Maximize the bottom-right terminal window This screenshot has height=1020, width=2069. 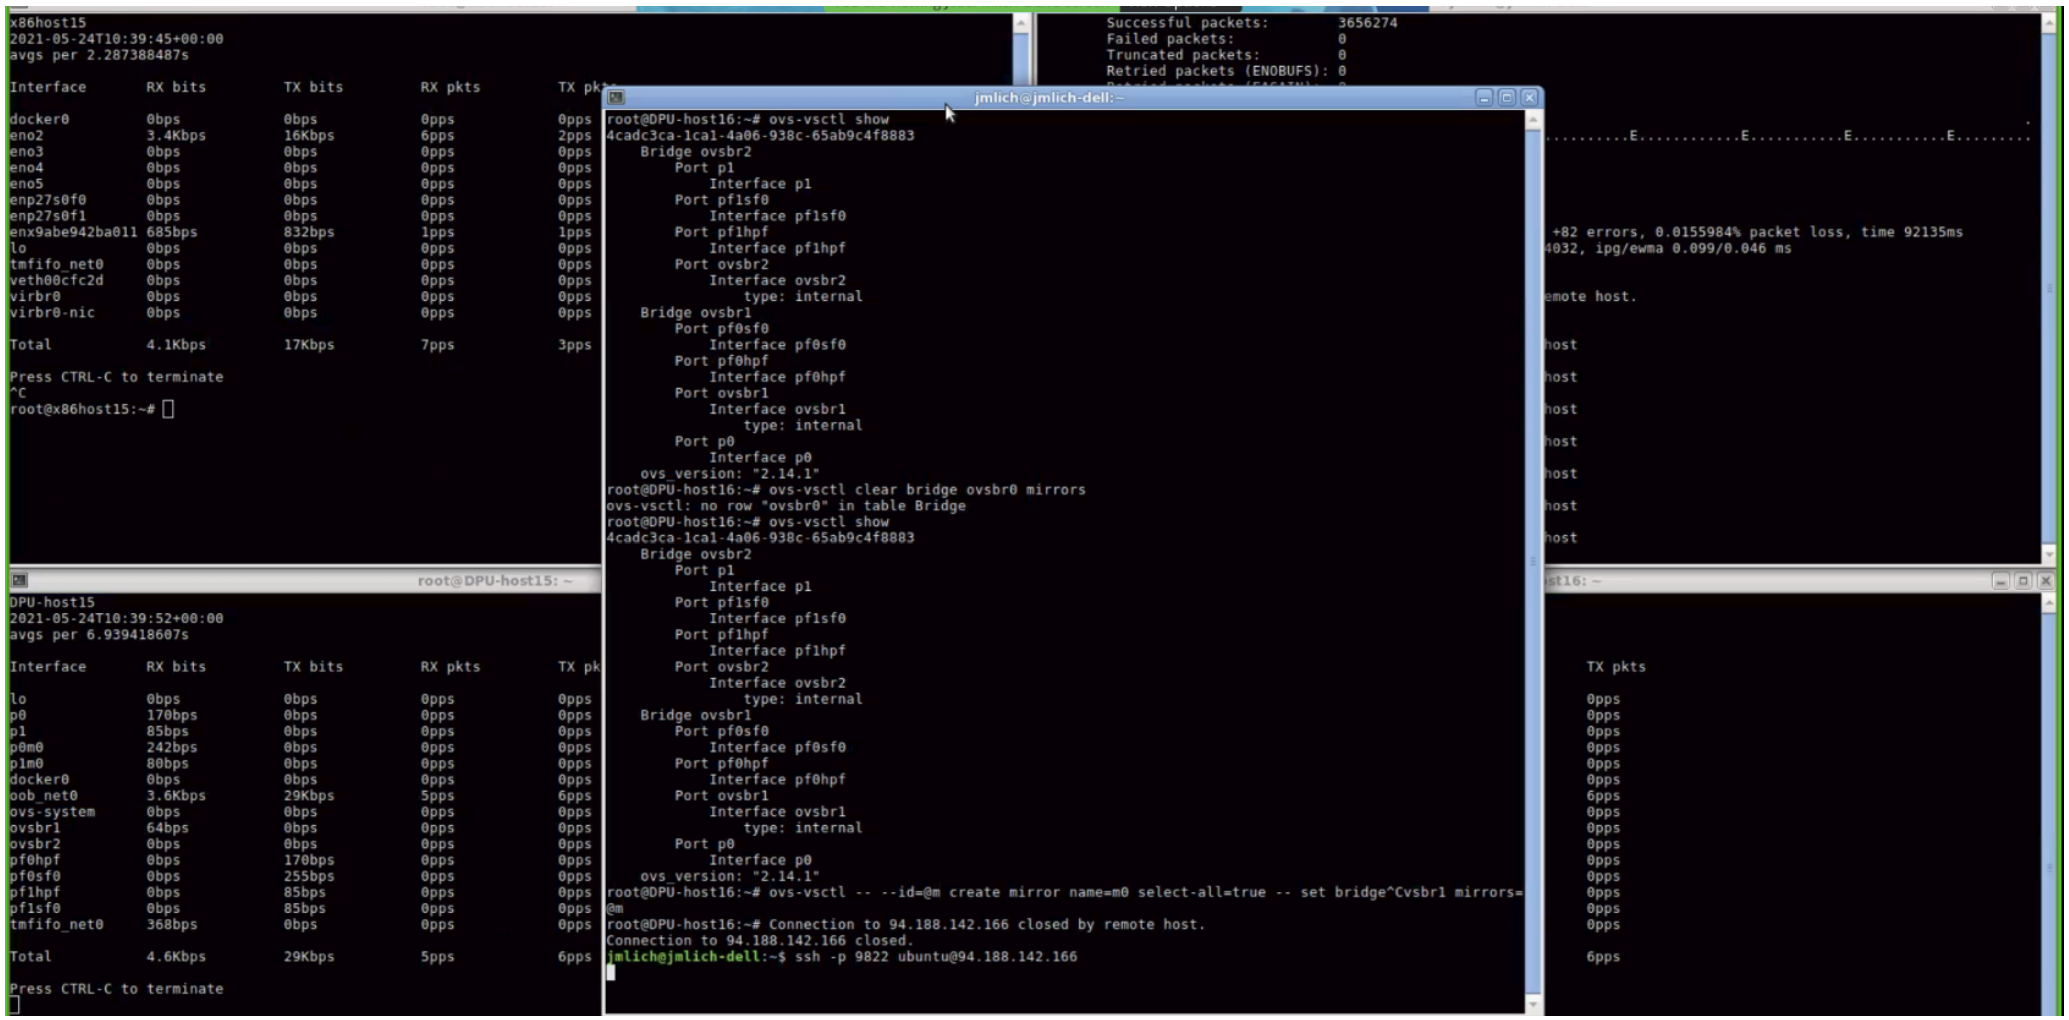pyautogui.click(x=2023, y=581)
